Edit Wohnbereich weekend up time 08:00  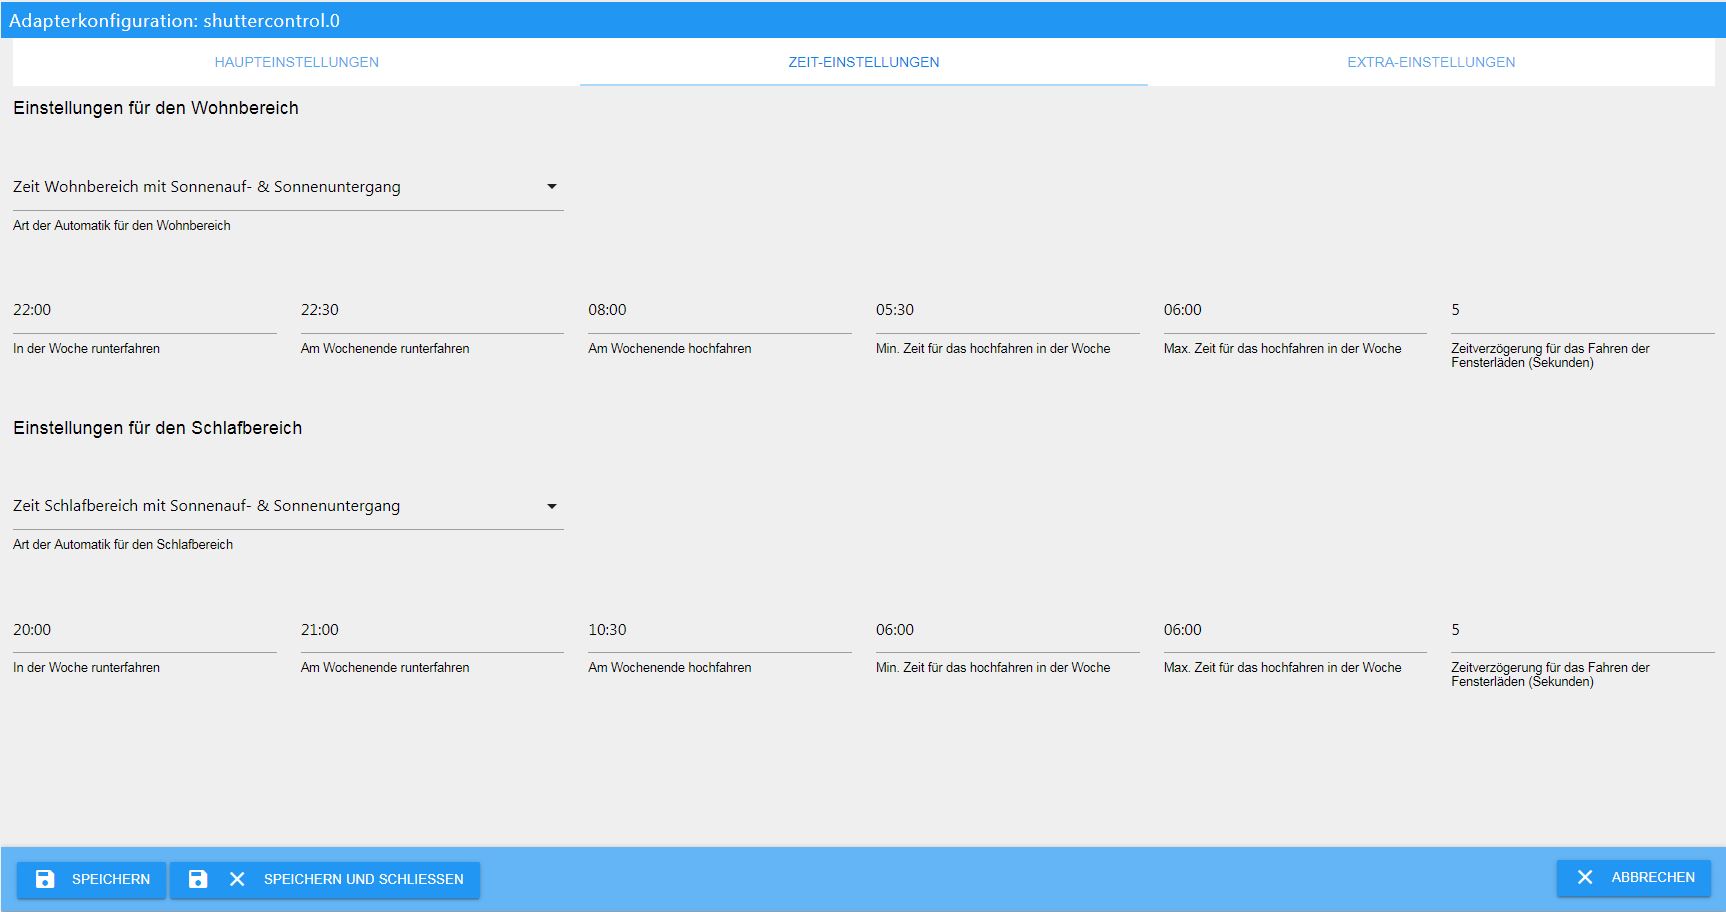[720, 311]
